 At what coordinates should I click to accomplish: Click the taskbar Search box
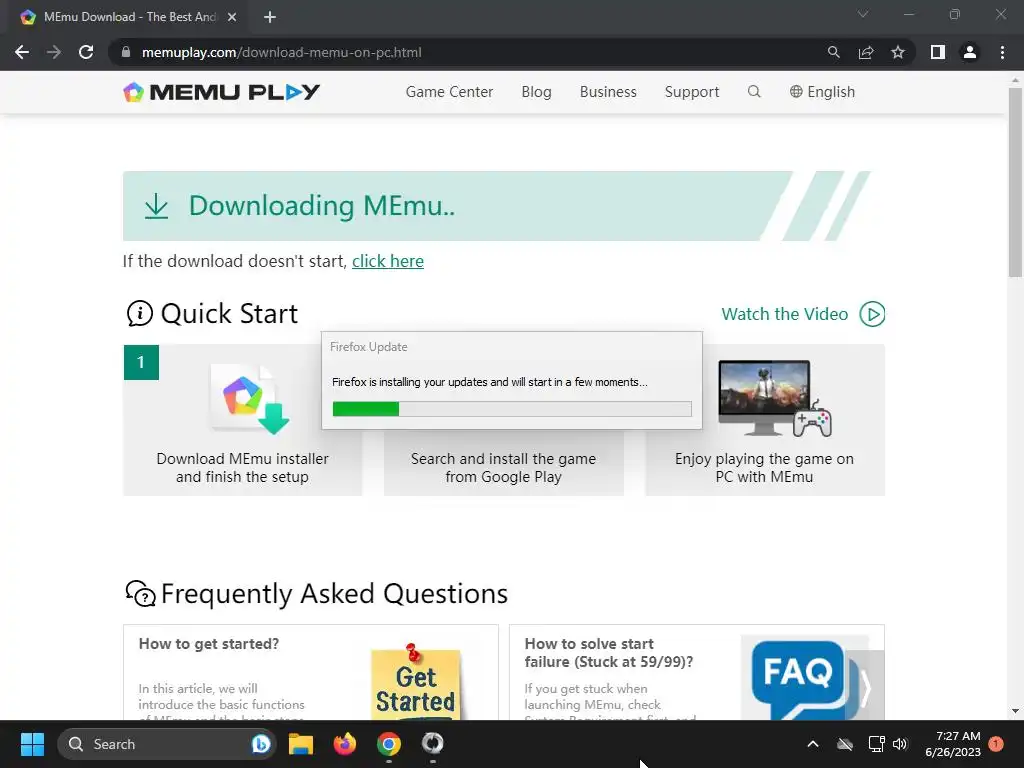(167, 744)
